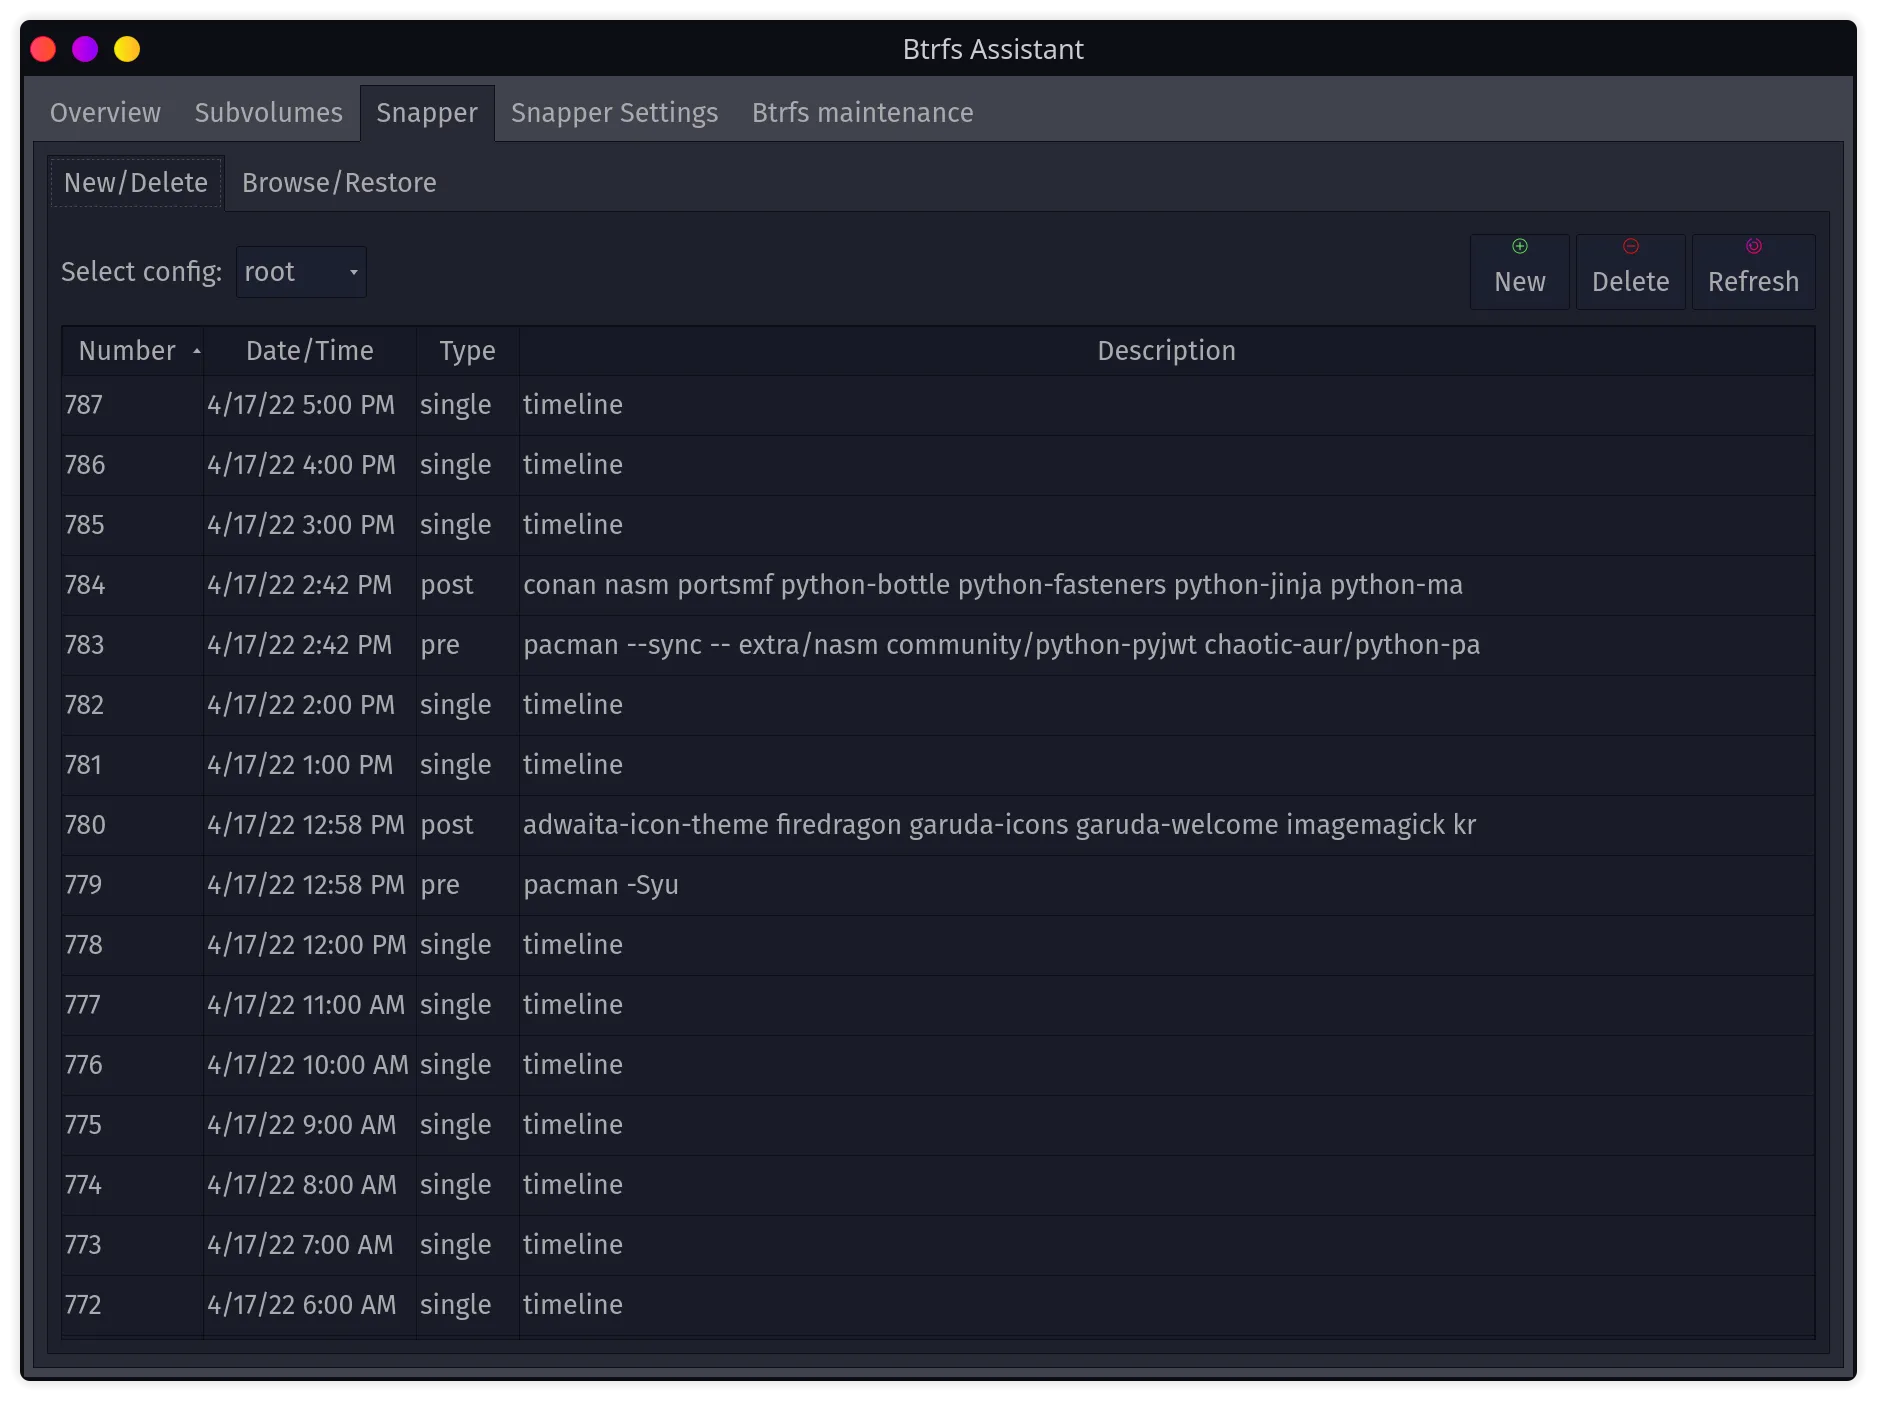
Task: Sort by the Date/Time column header
Action: [310, 351]
